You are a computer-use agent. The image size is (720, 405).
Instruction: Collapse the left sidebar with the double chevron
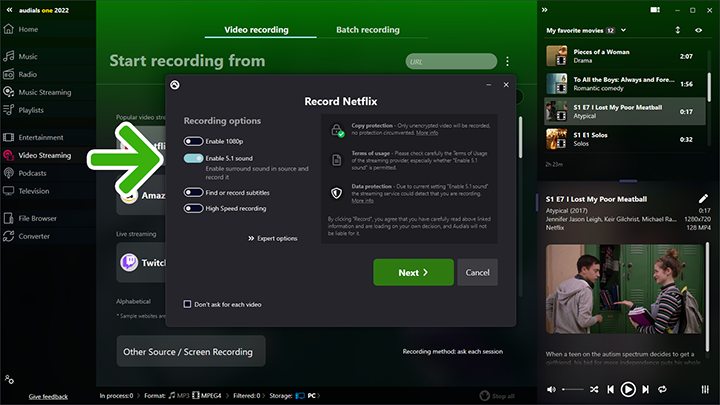tap(9, 10)
